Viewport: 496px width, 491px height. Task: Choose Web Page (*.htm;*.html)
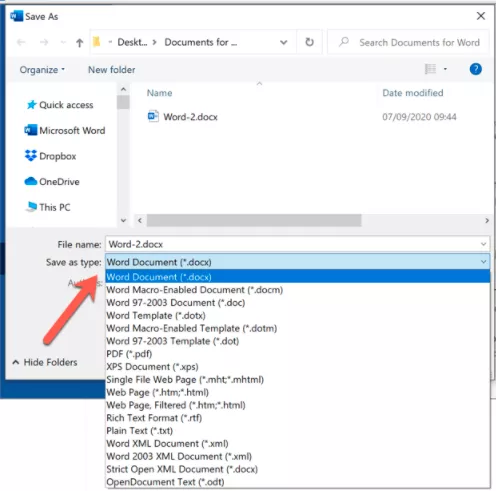(x=298, y=392)
